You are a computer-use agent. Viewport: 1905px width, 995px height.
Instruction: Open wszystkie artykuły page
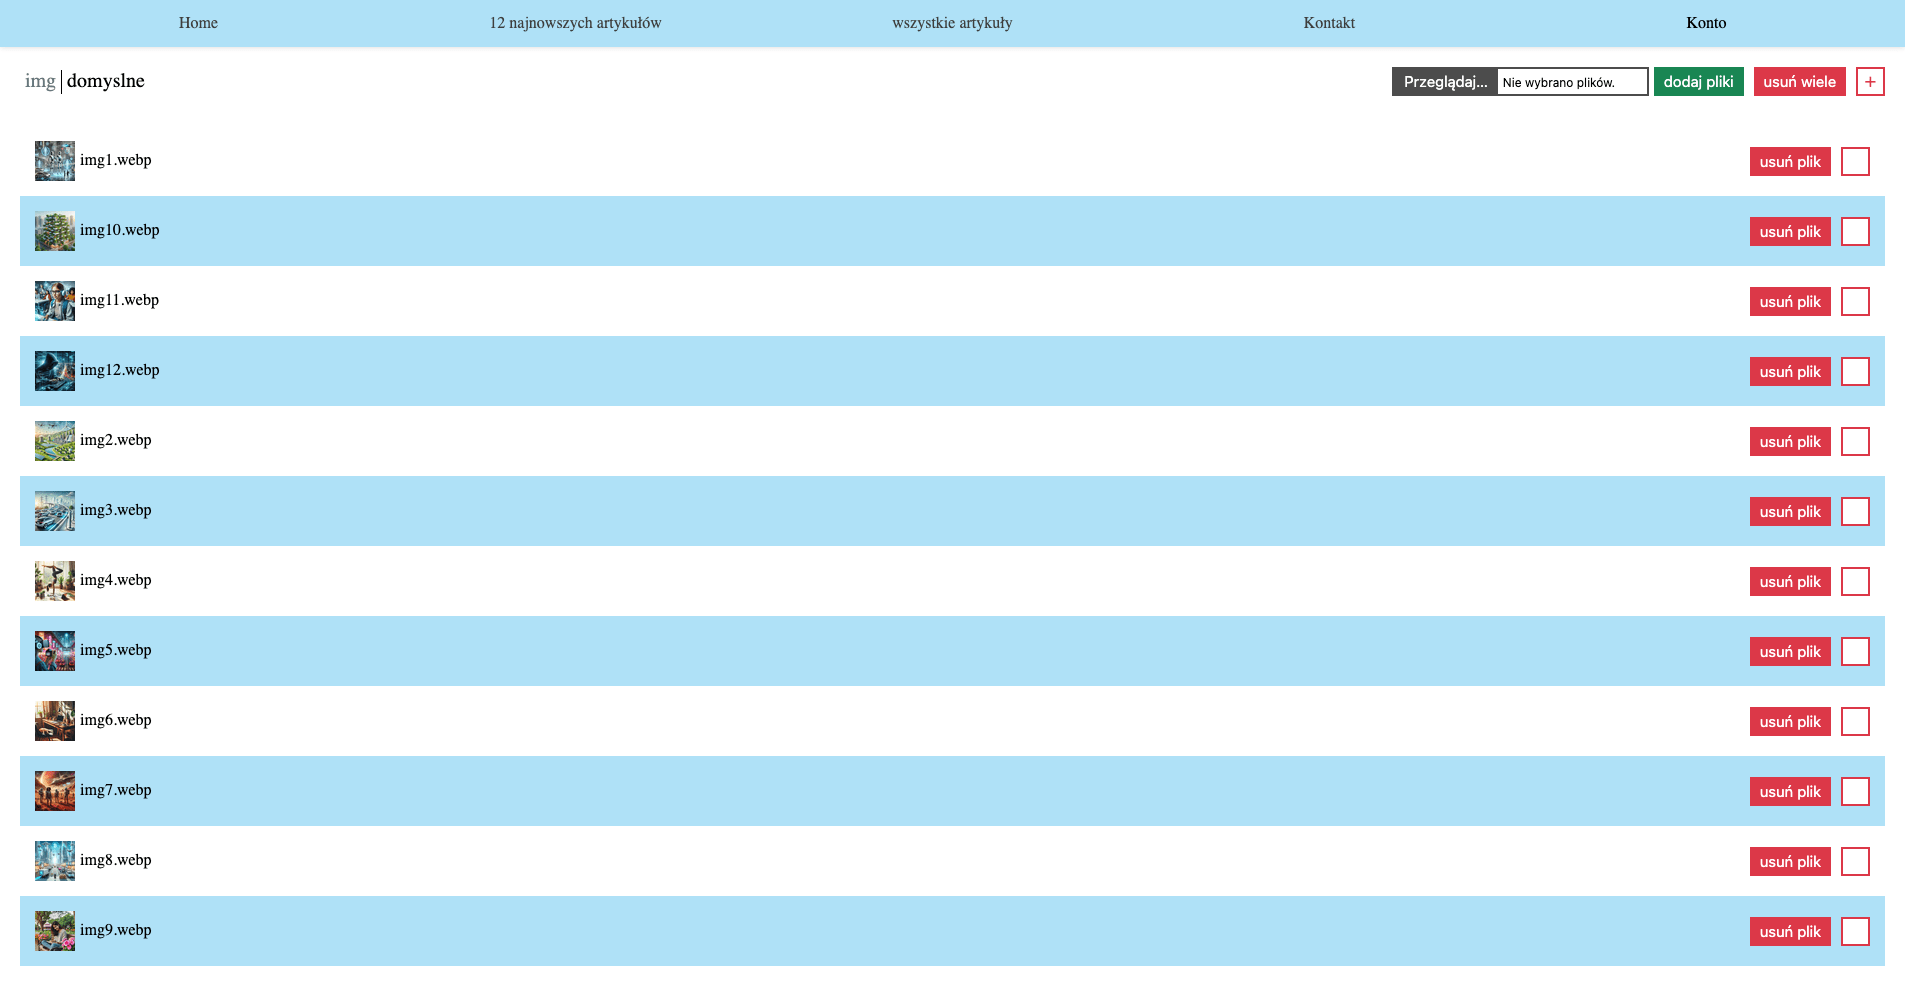click(x=952, y=23)
